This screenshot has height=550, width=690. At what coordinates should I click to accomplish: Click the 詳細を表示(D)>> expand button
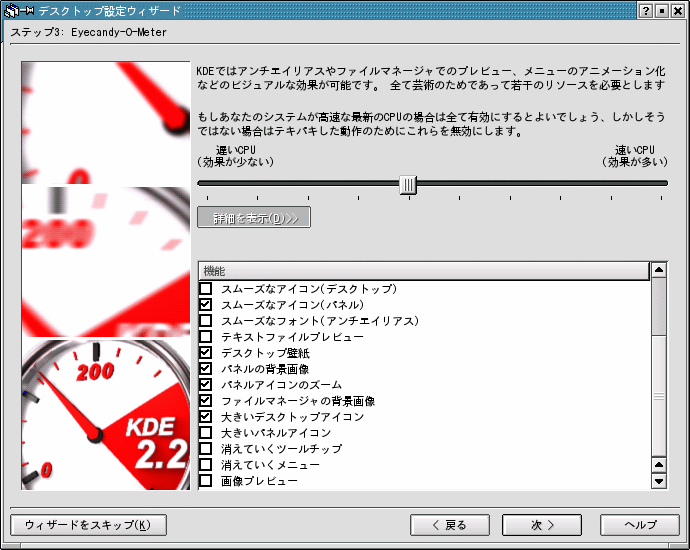(x=254, y=217)
